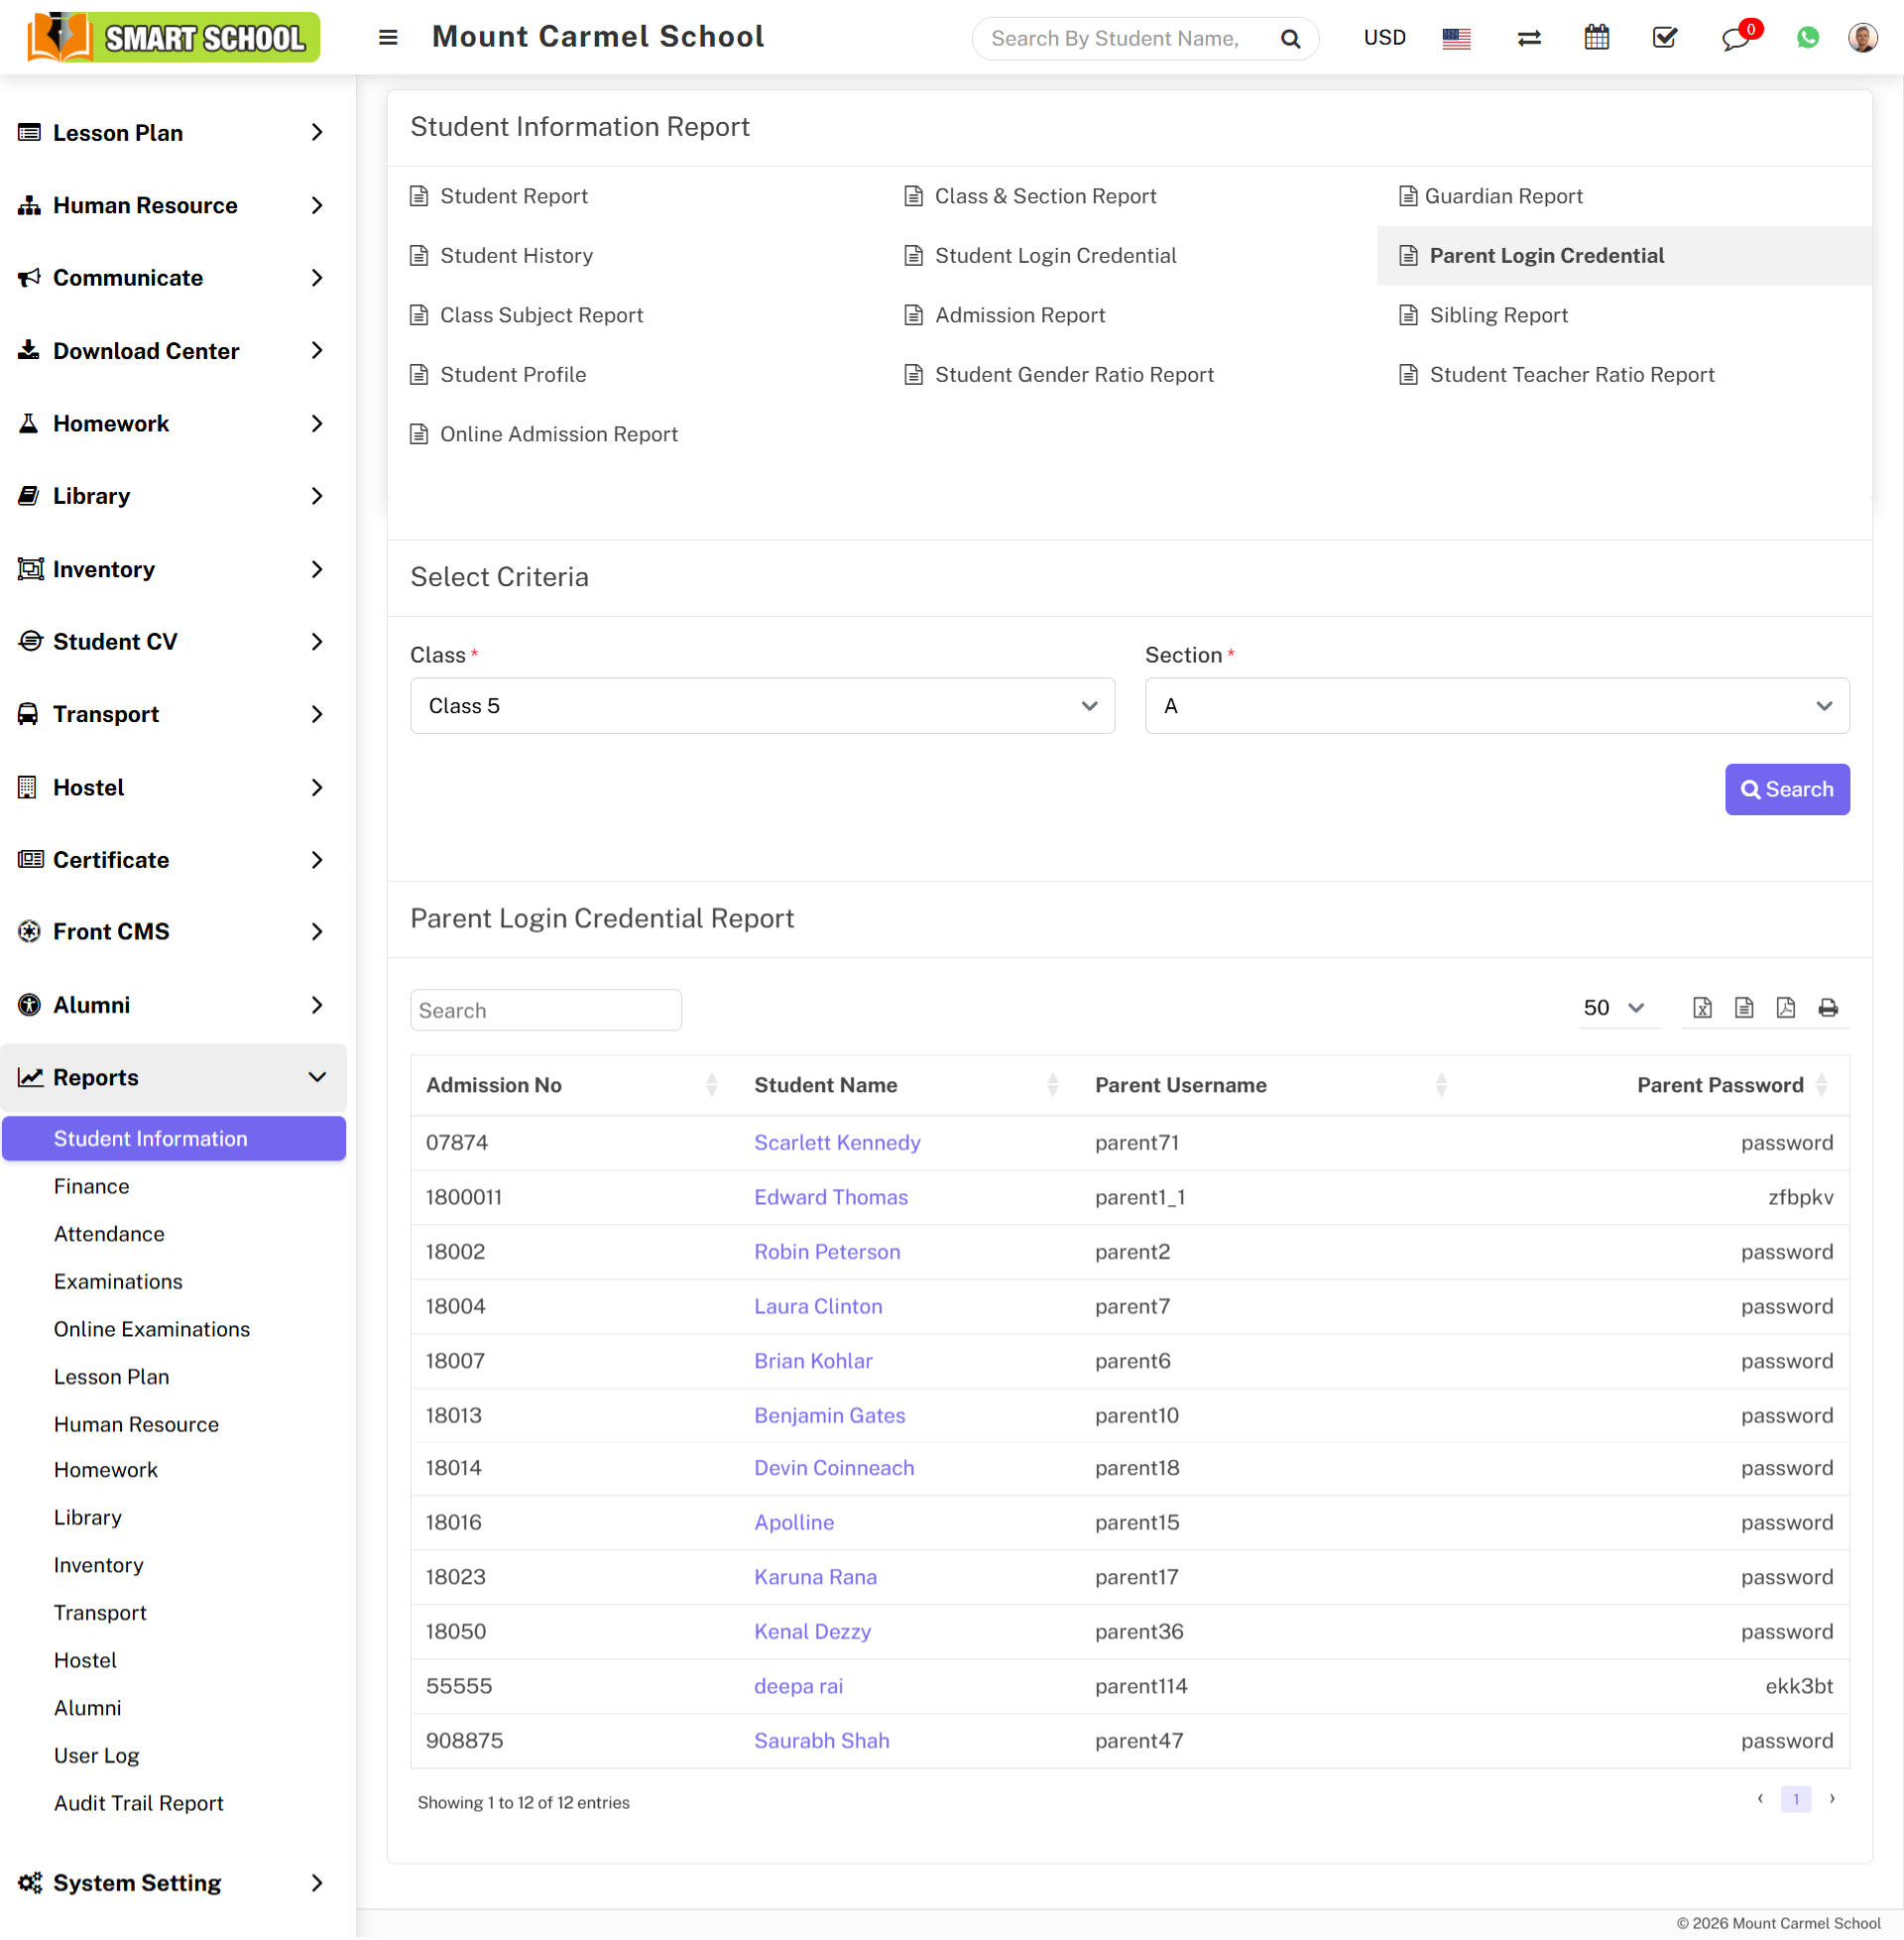This screenshot has width=1904, height=1940.
Task: Click the table Search input field
Action: 545,1011
